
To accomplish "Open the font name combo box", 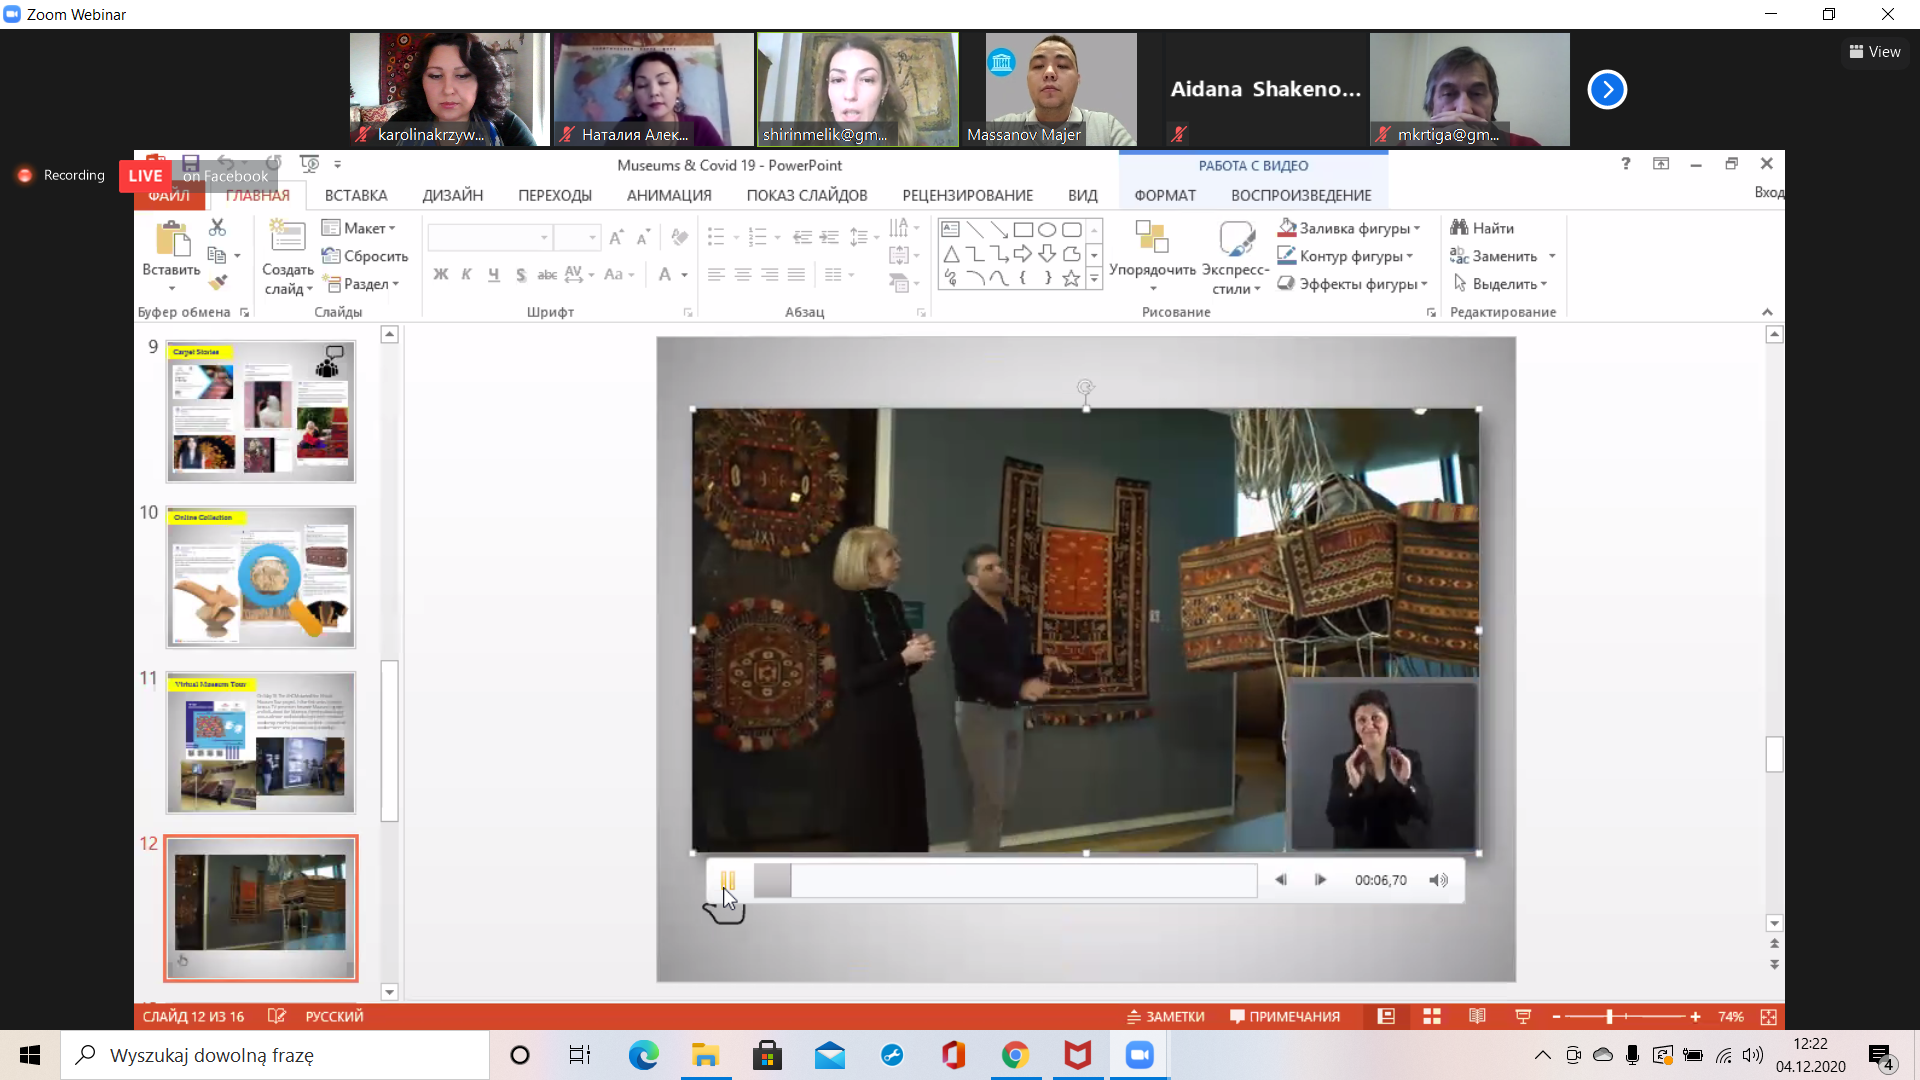I will 489,237.
